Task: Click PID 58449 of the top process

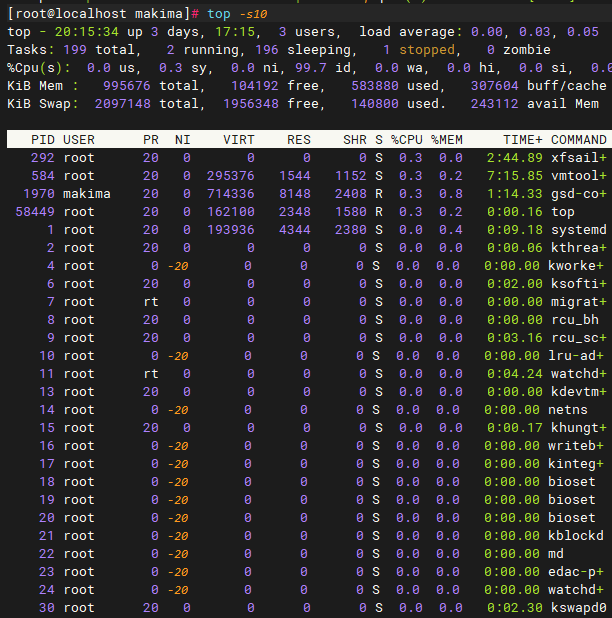Action: [35, 212]
